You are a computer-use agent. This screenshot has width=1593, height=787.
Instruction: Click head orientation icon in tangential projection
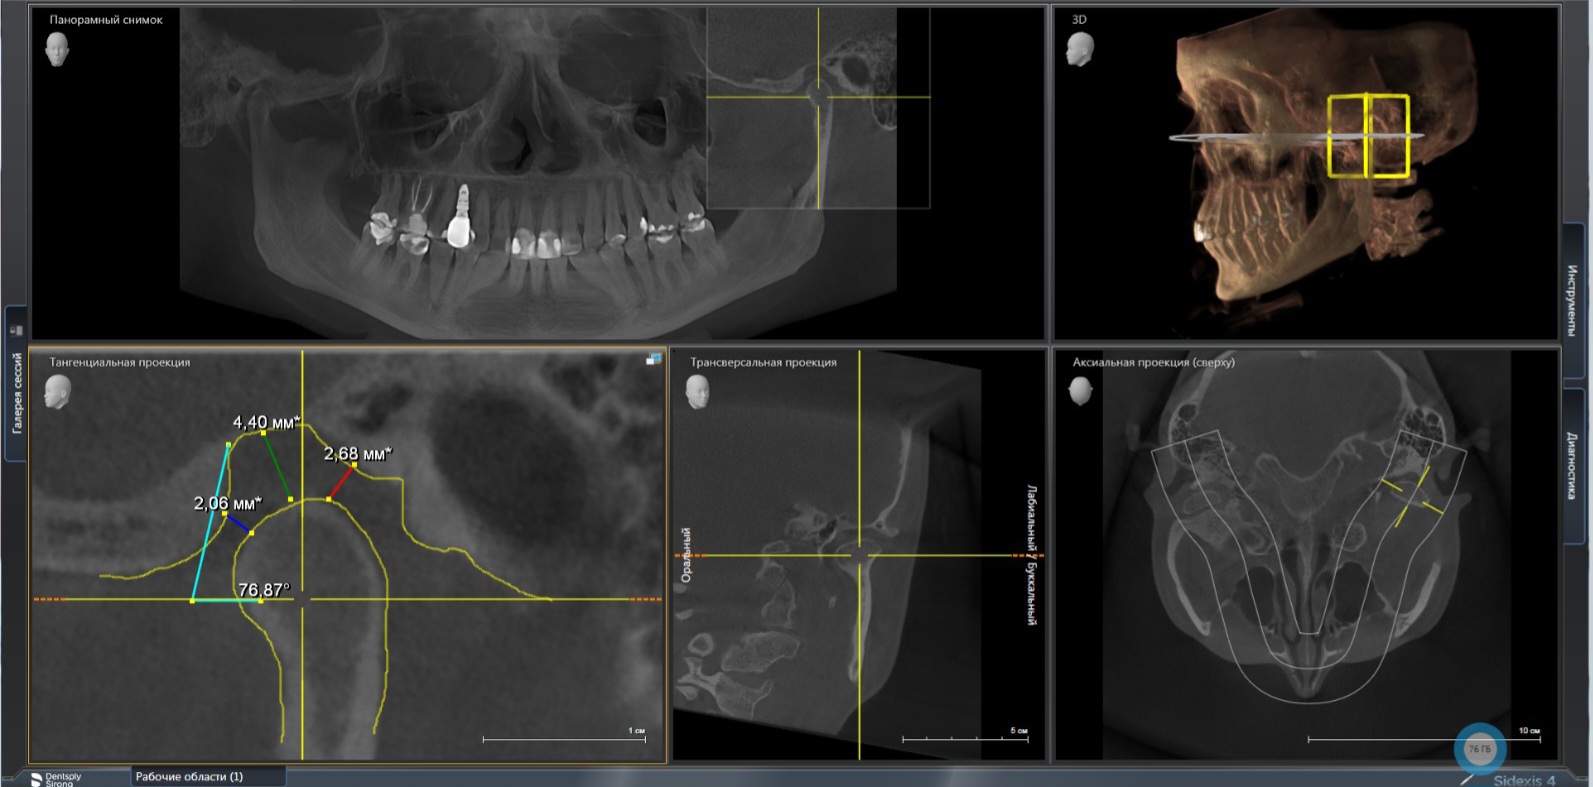click(57, 392)
